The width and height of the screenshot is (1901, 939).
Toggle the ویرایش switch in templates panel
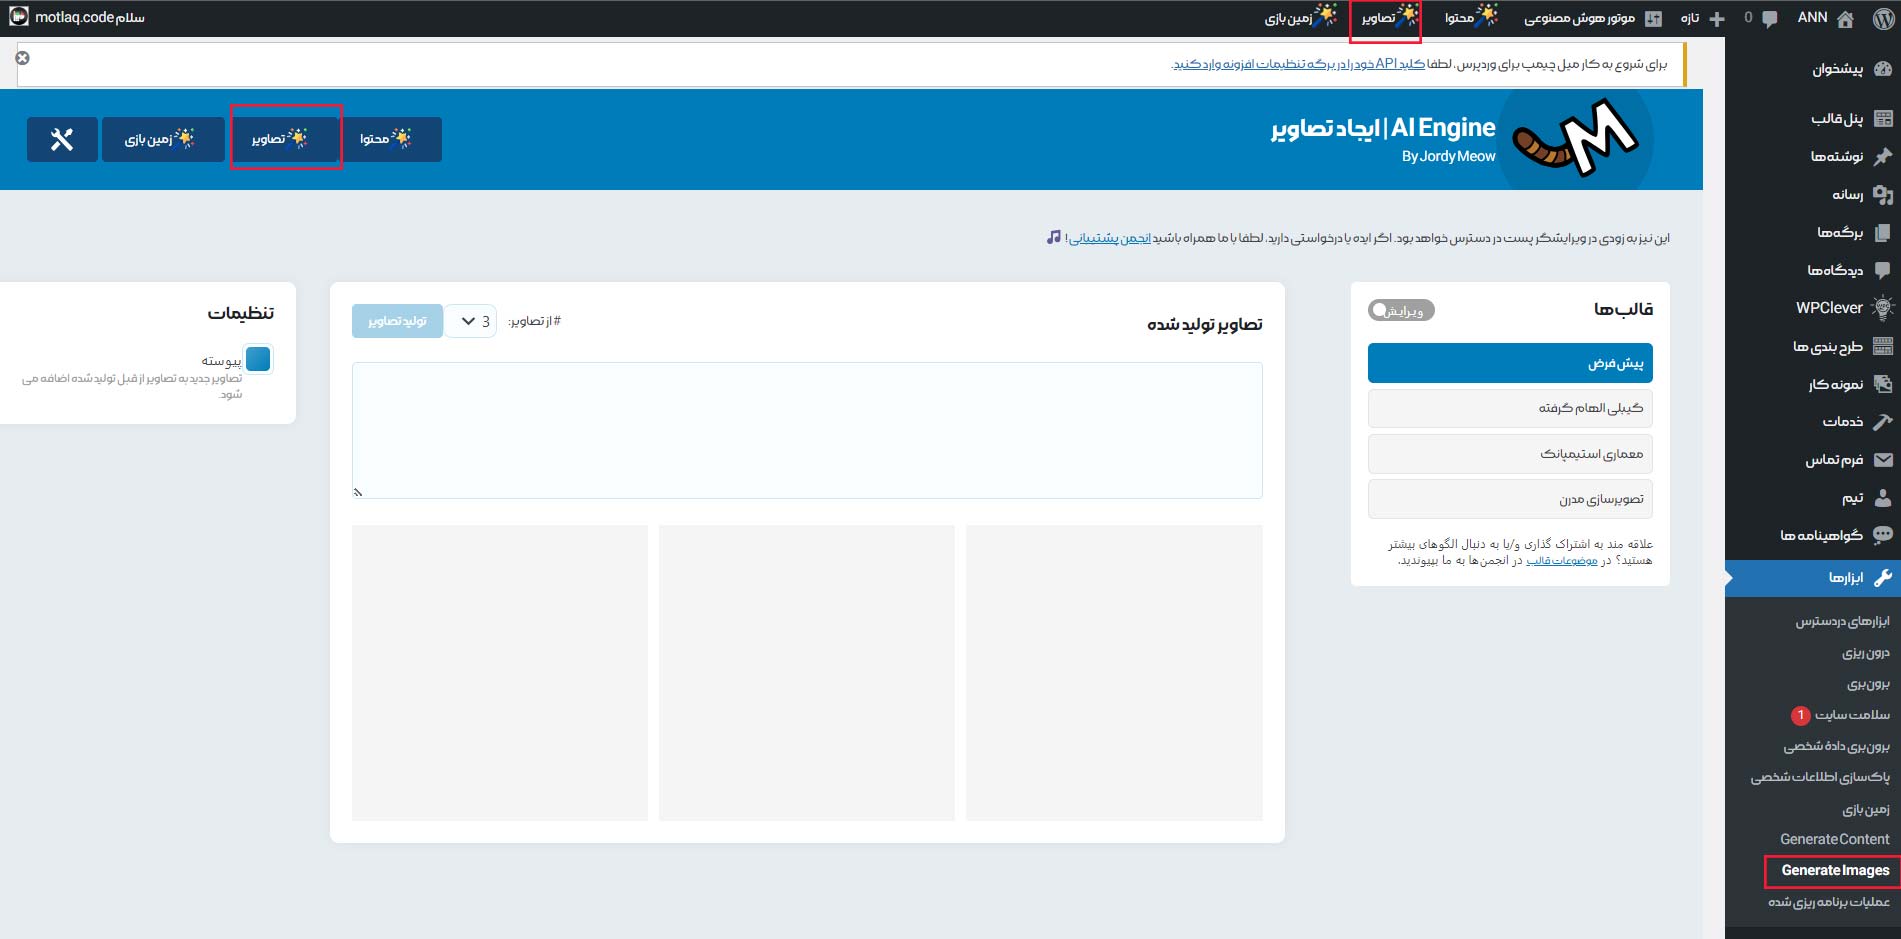click(x=1400, y=310)
